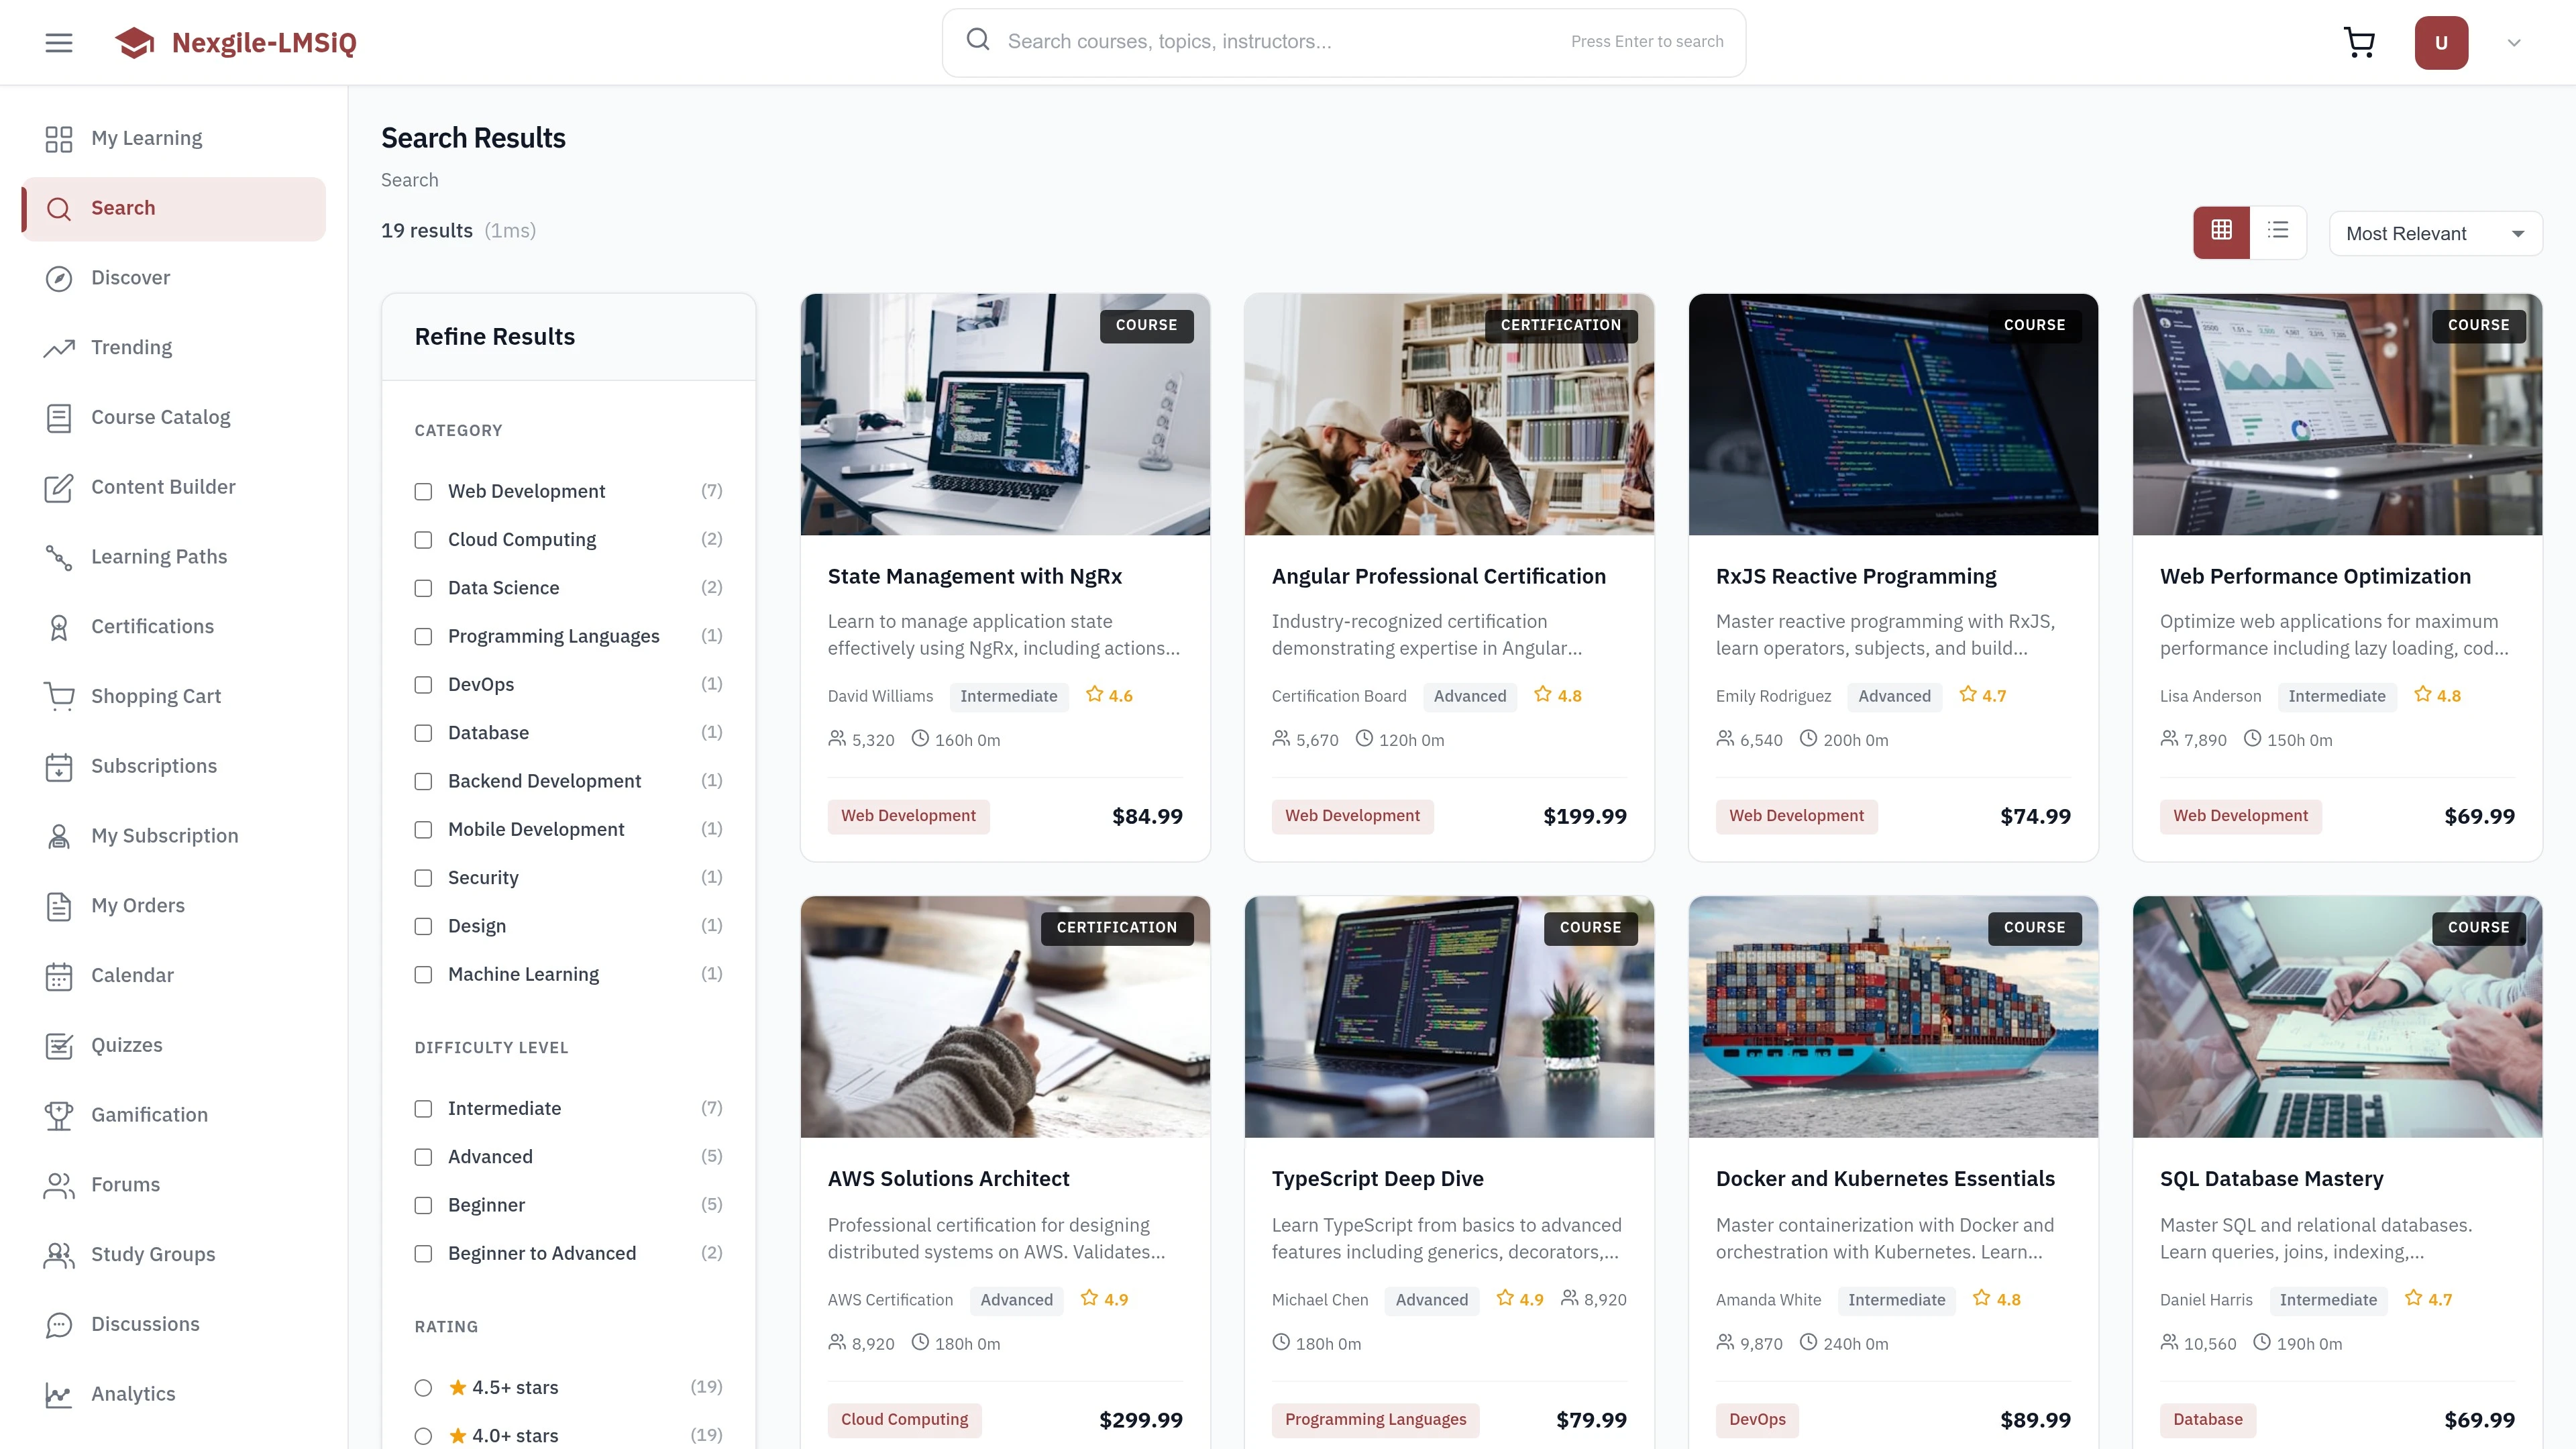
Task: Open Certifications badge icon in sidebar
Action: [59, 627]
